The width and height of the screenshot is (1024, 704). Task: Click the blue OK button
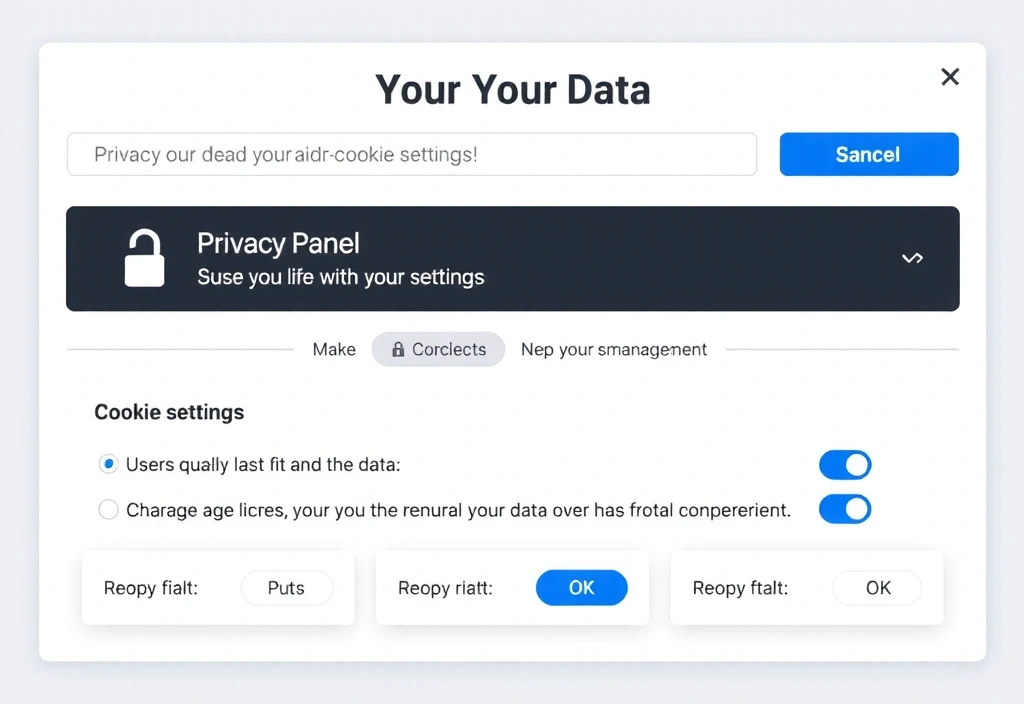pos(581,588)
